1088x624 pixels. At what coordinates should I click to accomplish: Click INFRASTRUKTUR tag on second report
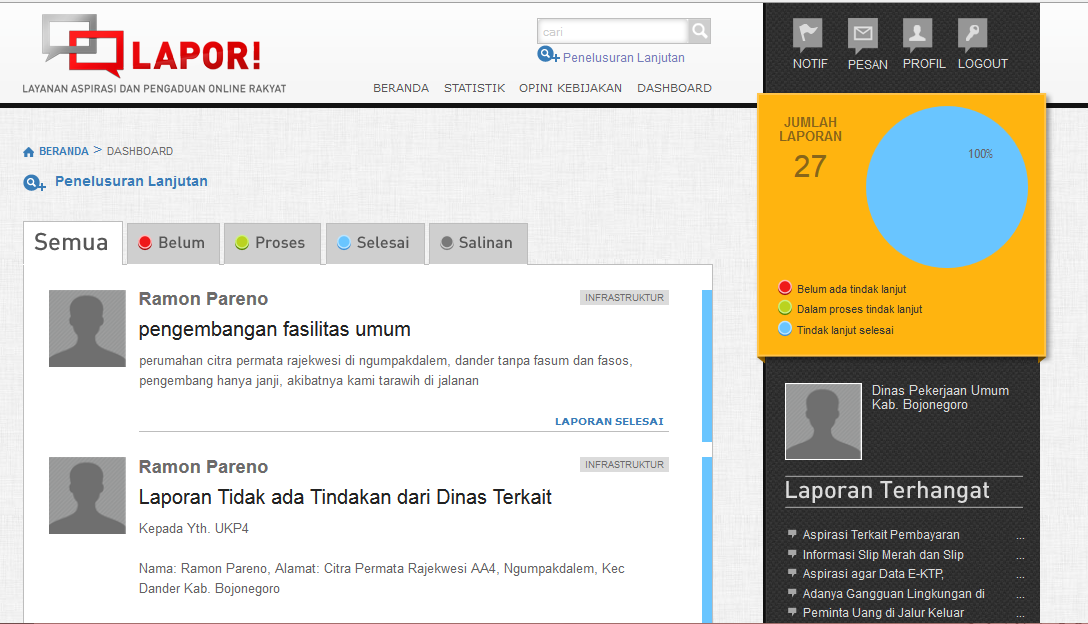[x=624, y=465]
